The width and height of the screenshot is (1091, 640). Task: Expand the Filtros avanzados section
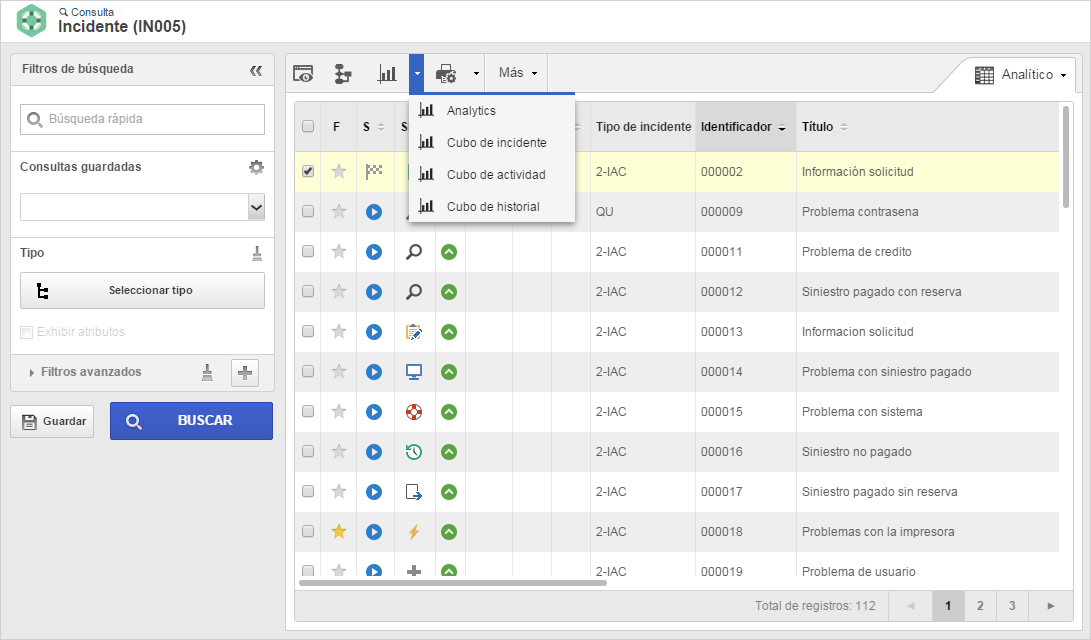85,372
